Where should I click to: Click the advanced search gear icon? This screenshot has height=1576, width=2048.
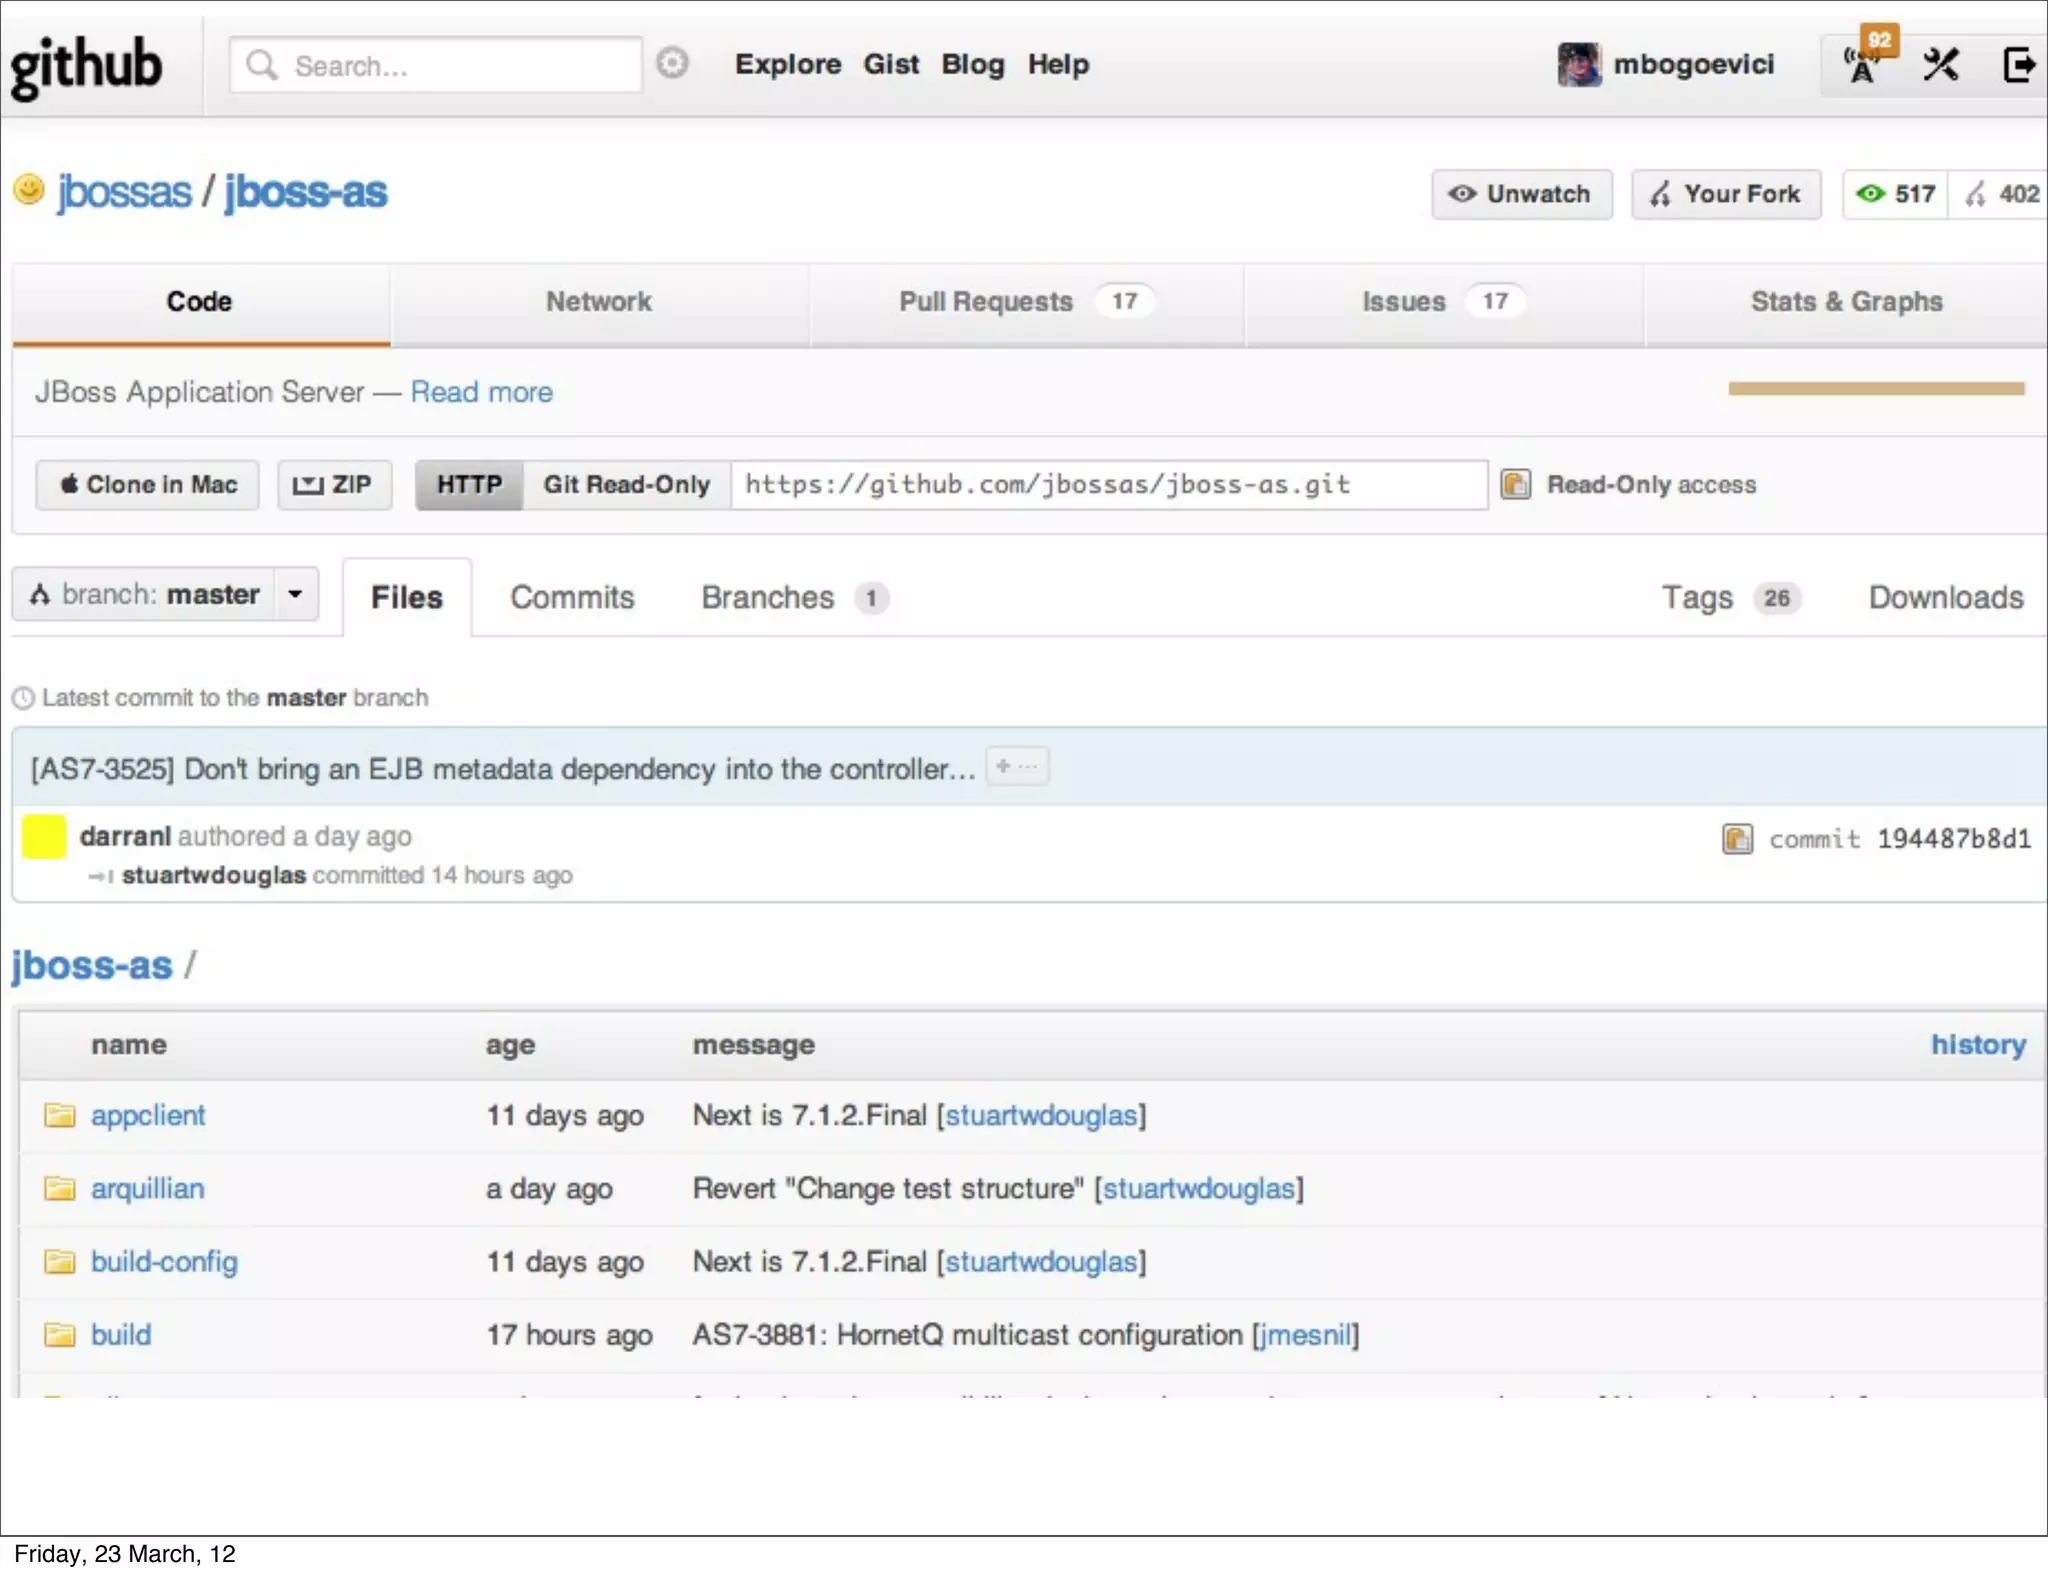point(672,63)
